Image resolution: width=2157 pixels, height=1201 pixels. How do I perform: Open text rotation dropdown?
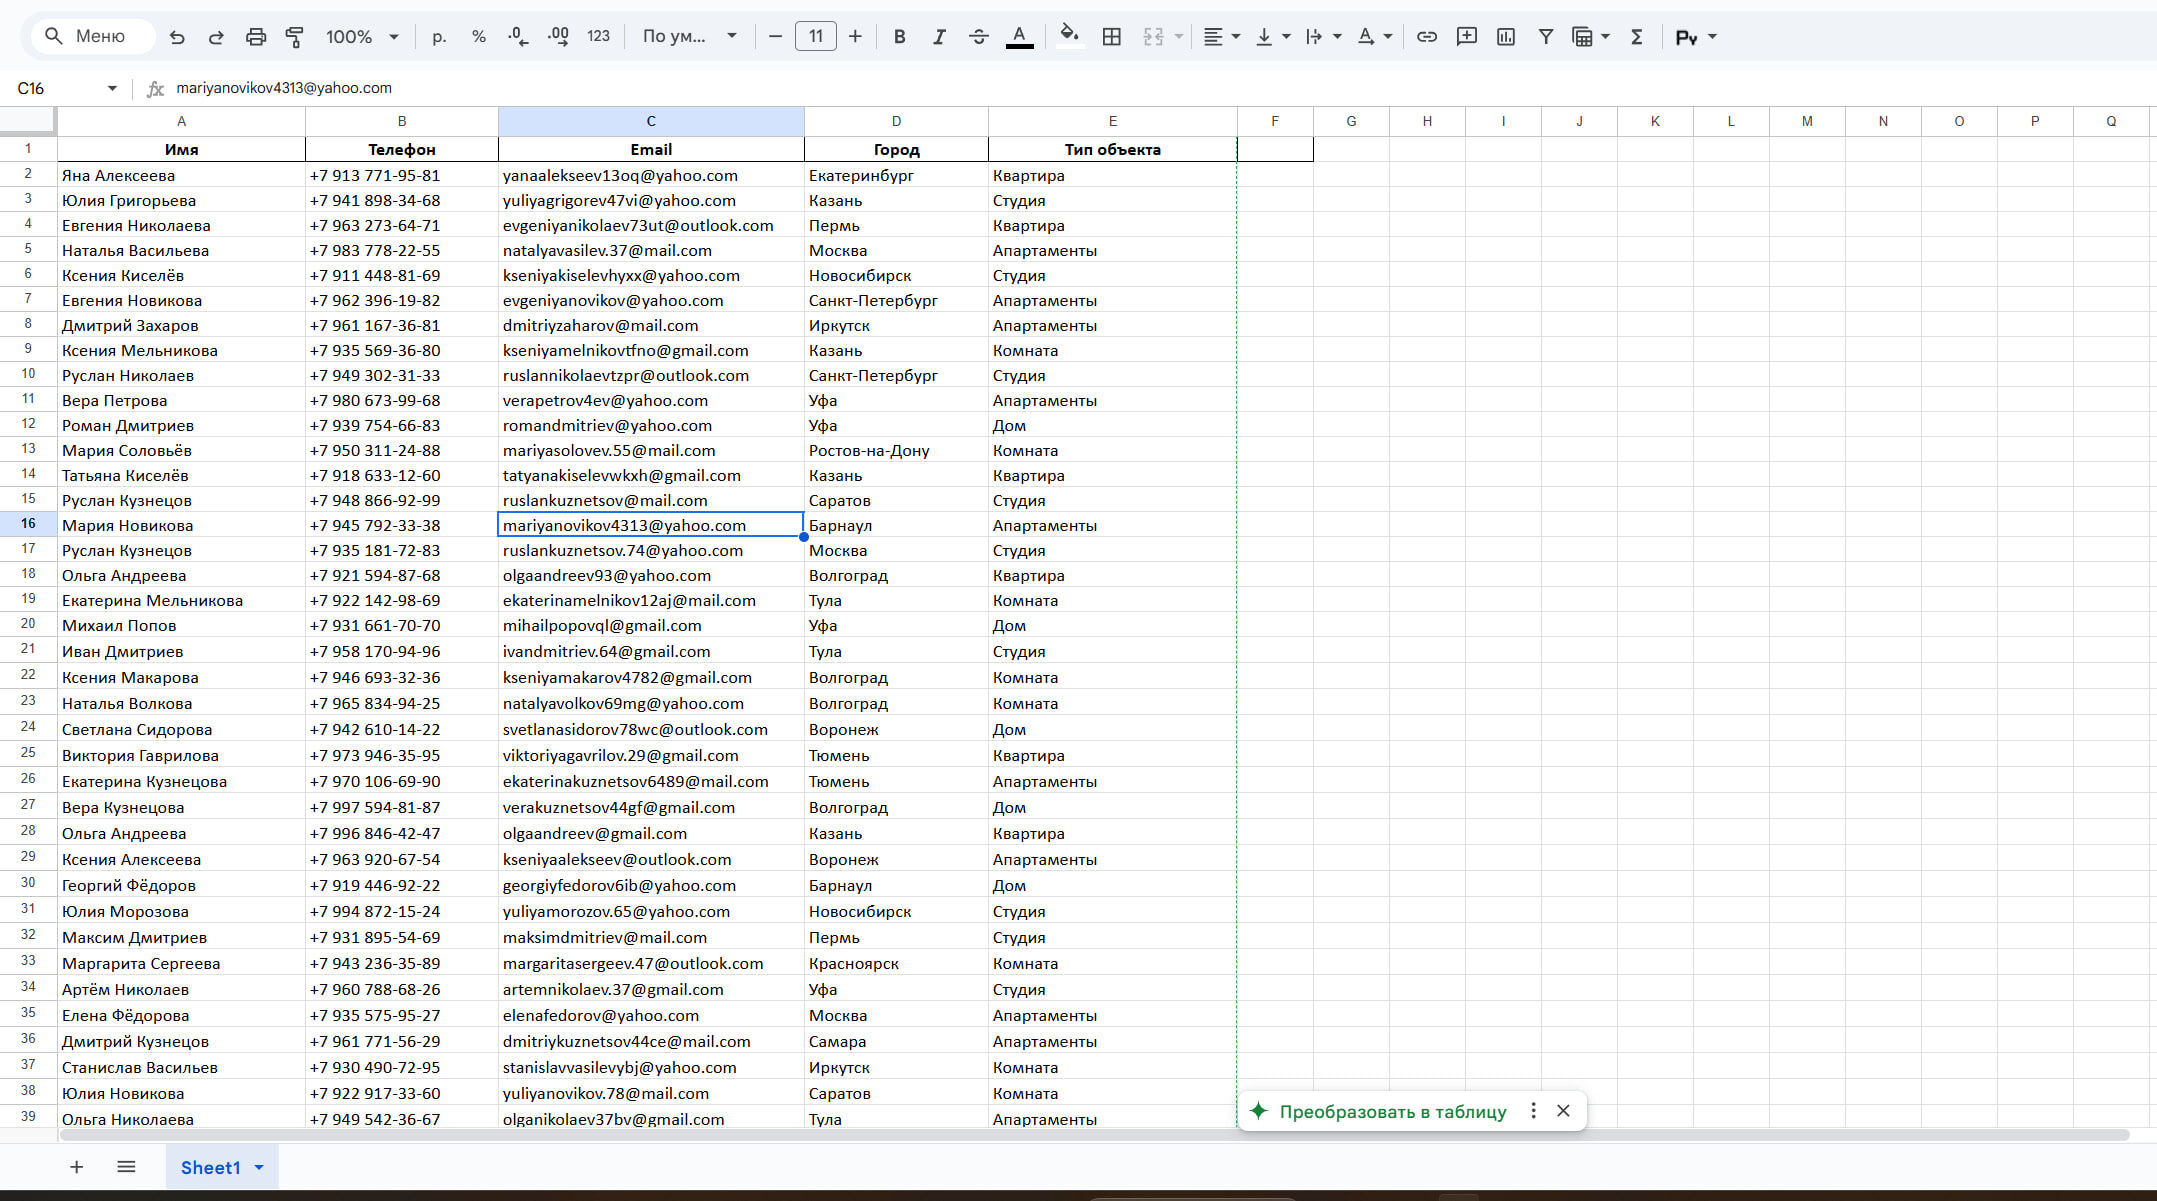point(1375,37)
